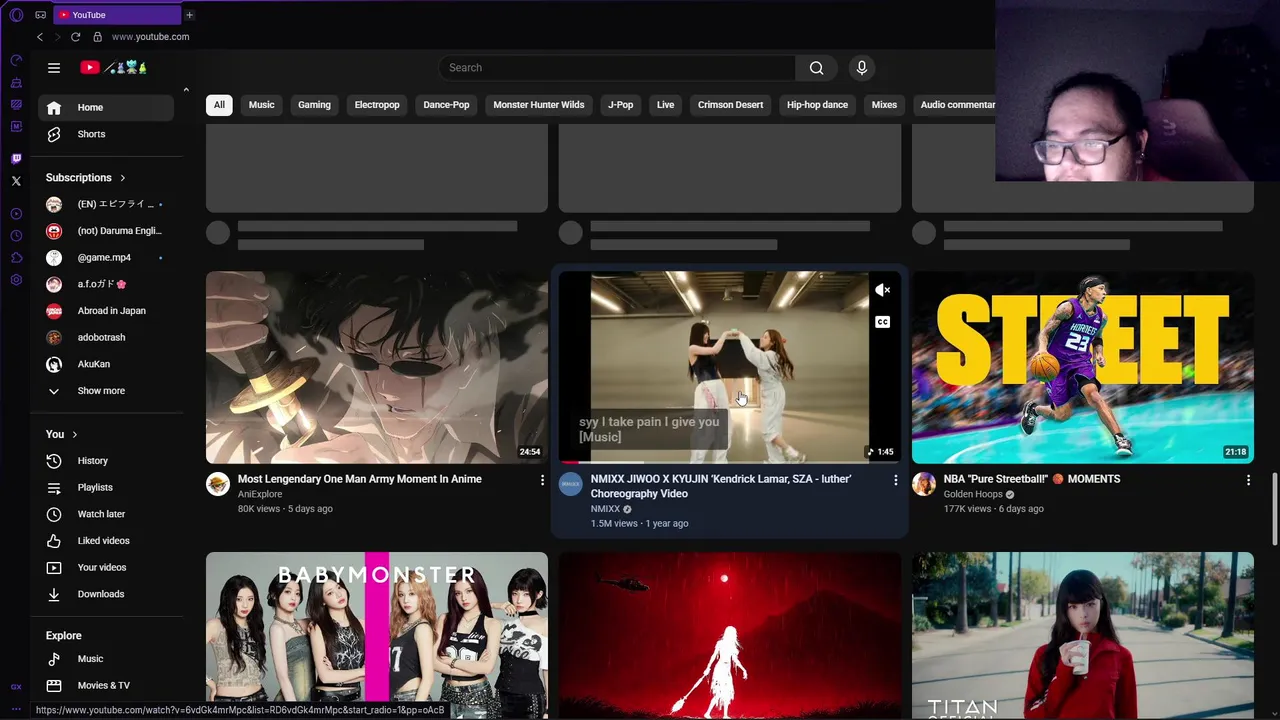Open Liked videos
1280x720 pixels.
[x=106, y=541]
